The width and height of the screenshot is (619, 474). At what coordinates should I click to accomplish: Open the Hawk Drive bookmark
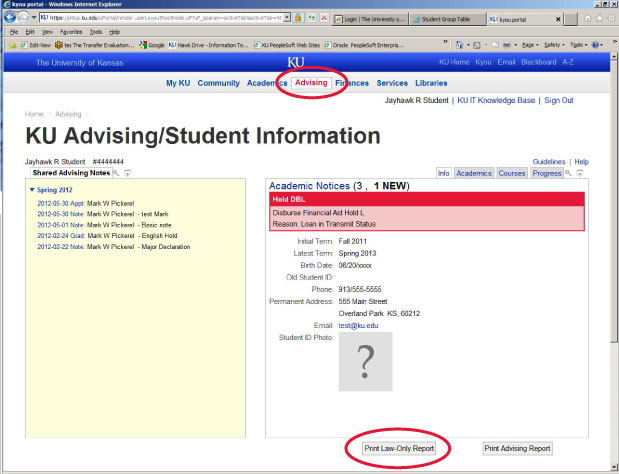click(x=208, y=45)
